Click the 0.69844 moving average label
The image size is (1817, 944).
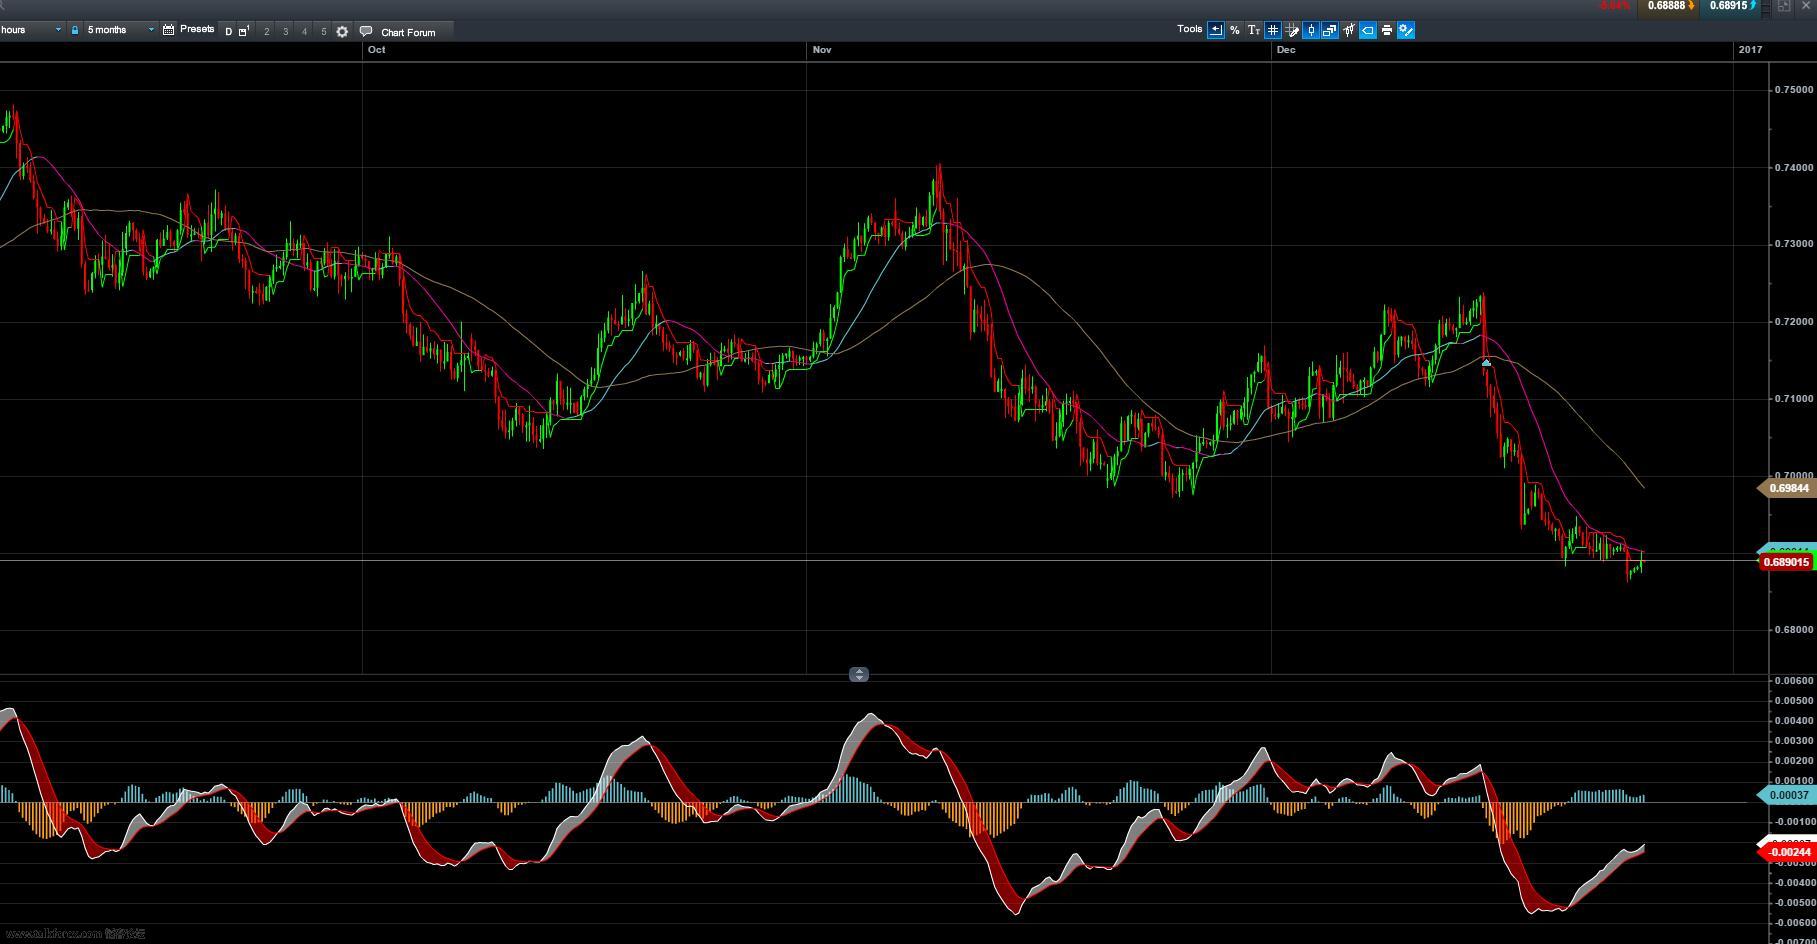(x=1786, y=488)
